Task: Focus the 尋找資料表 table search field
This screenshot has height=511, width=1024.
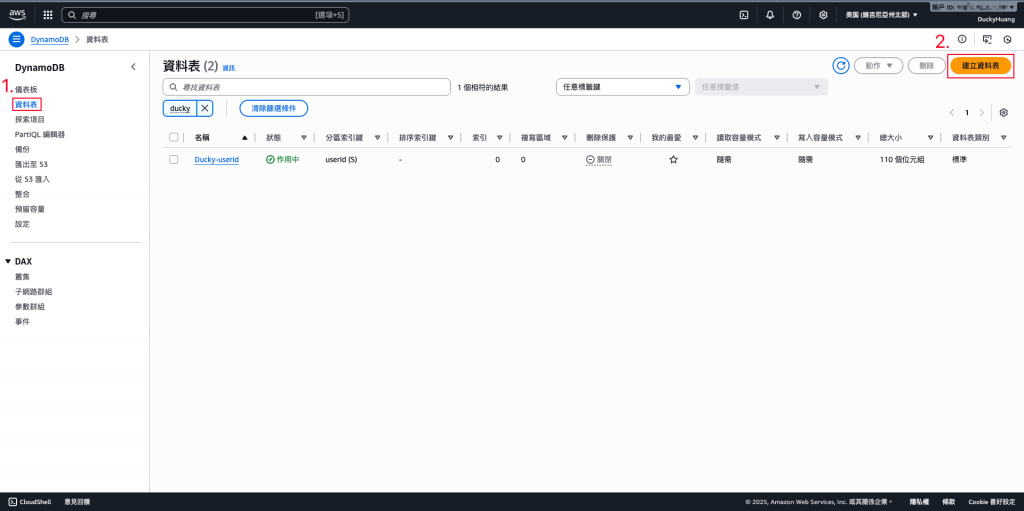Action: pos(306,87)
